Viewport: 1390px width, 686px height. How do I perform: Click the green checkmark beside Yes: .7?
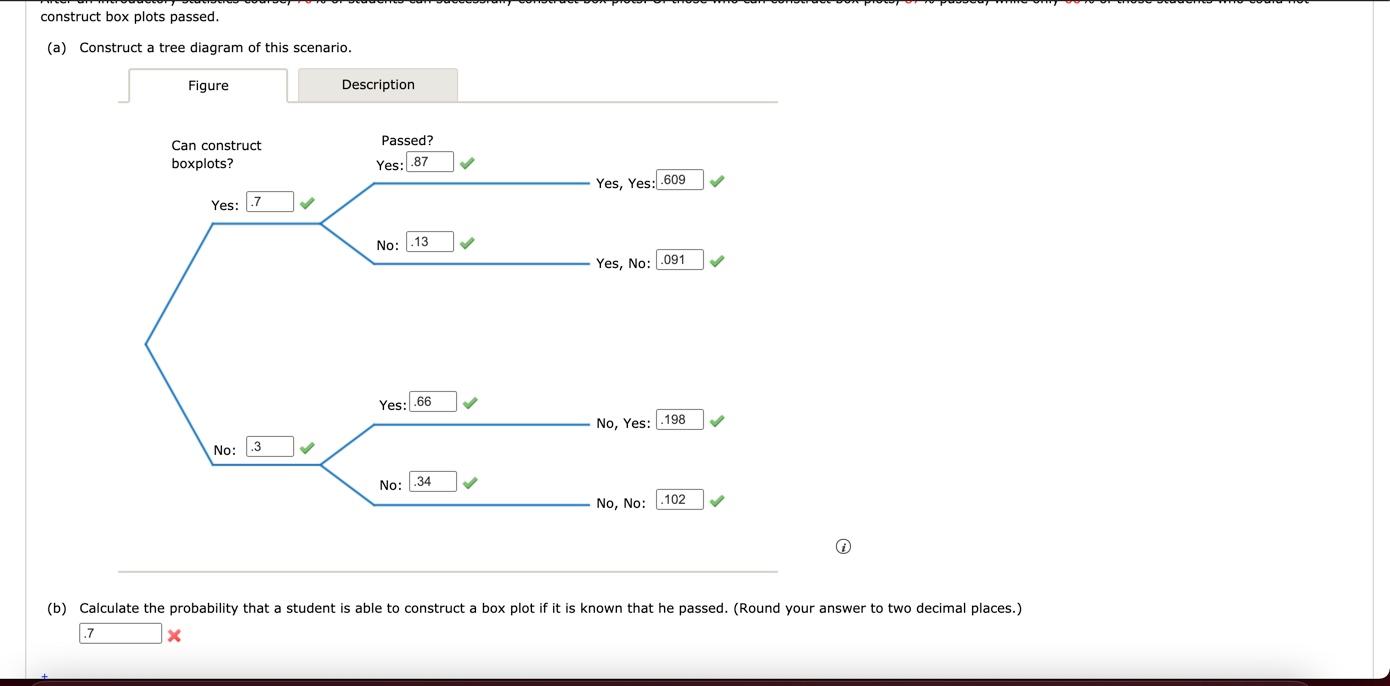(x=307, y=202)
